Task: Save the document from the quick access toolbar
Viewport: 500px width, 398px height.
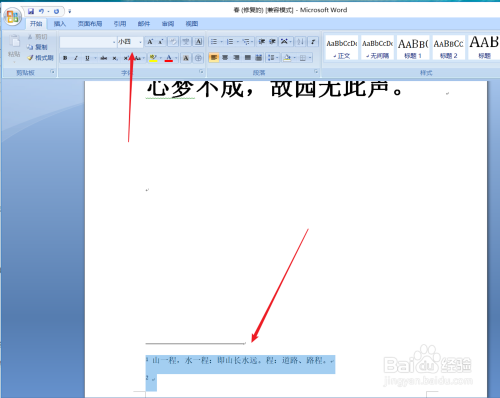Action: pos(31,11)
